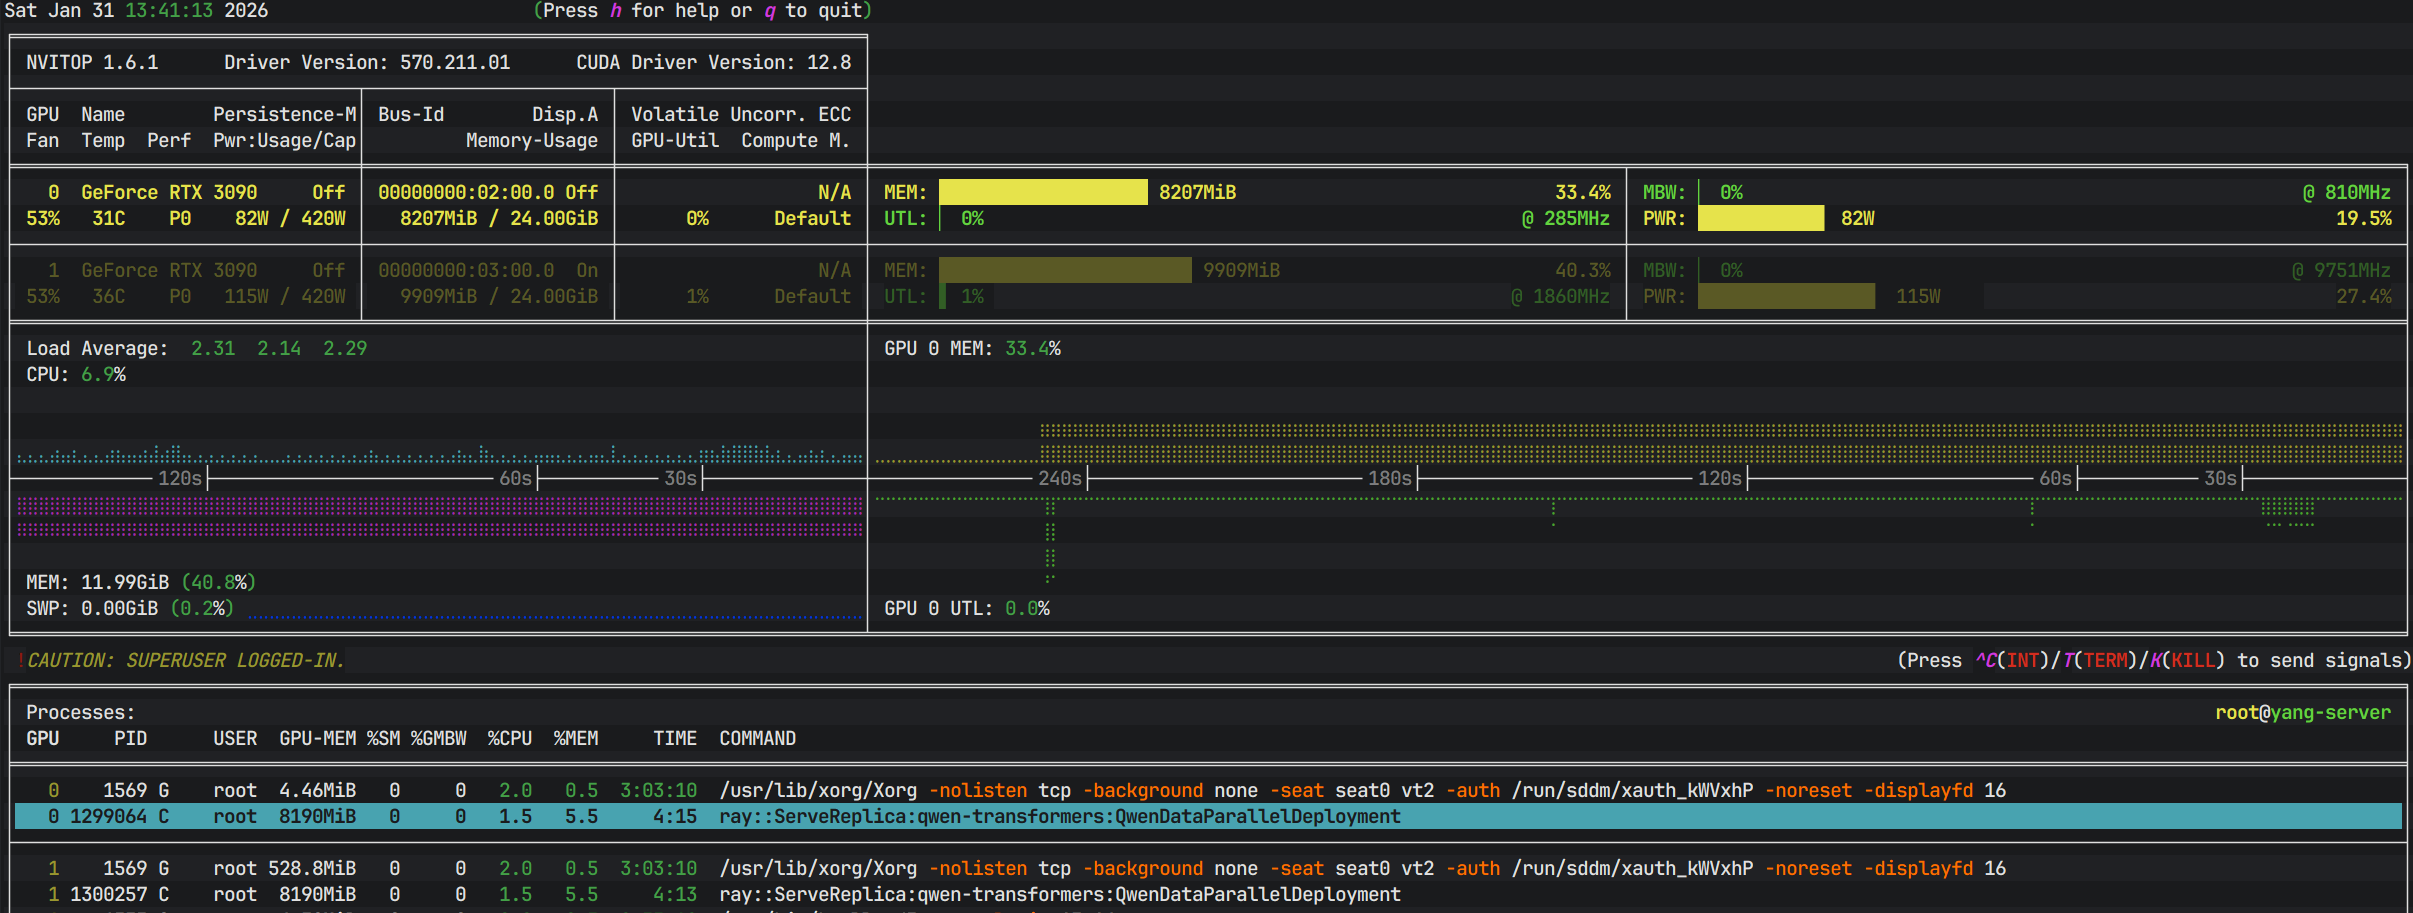
Task: Click the GPU 0 82W / 420W power value
Action: click(x=290, y=218)
